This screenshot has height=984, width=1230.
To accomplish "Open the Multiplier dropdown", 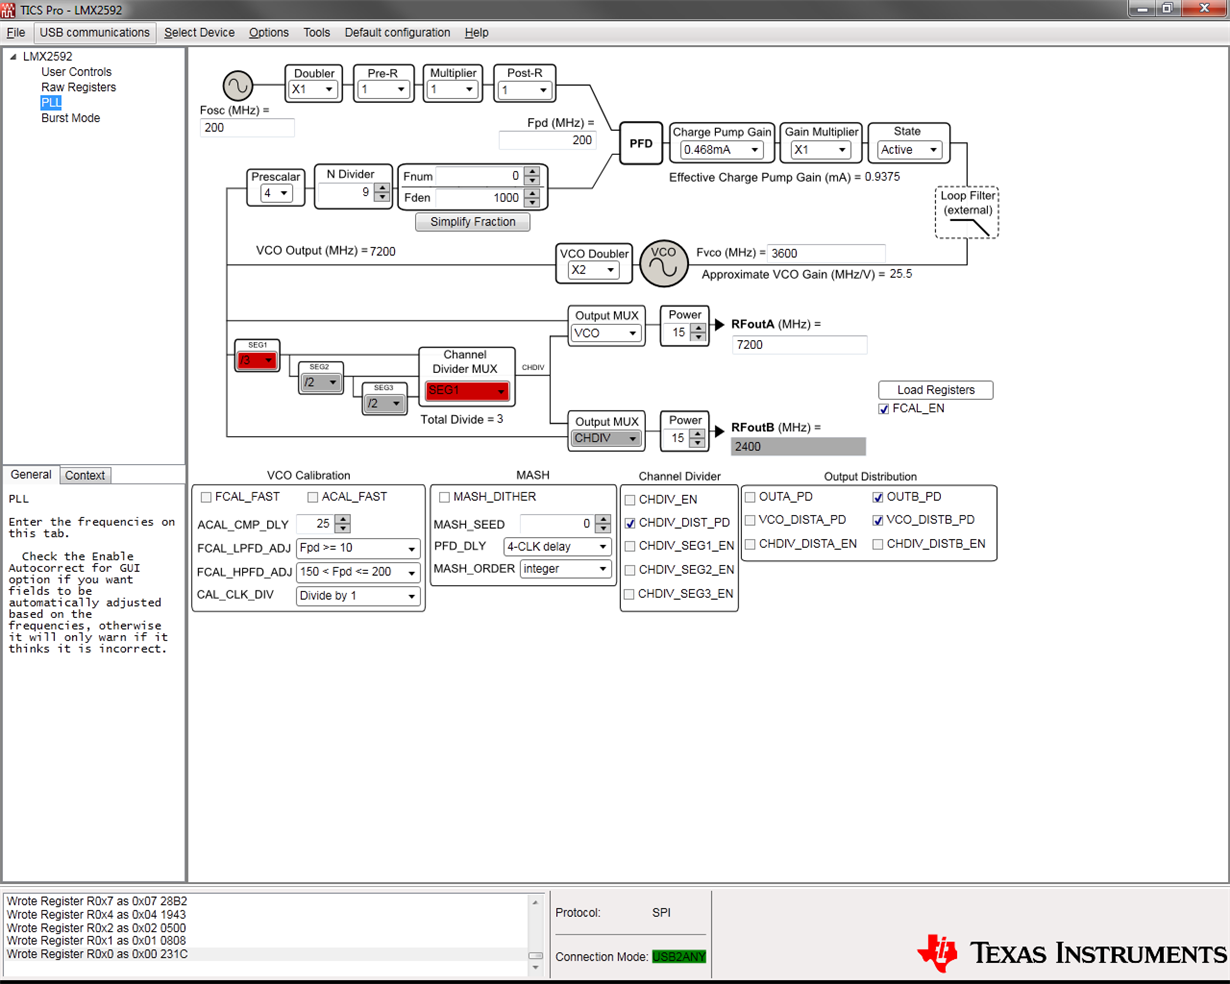I will point(452,90).
